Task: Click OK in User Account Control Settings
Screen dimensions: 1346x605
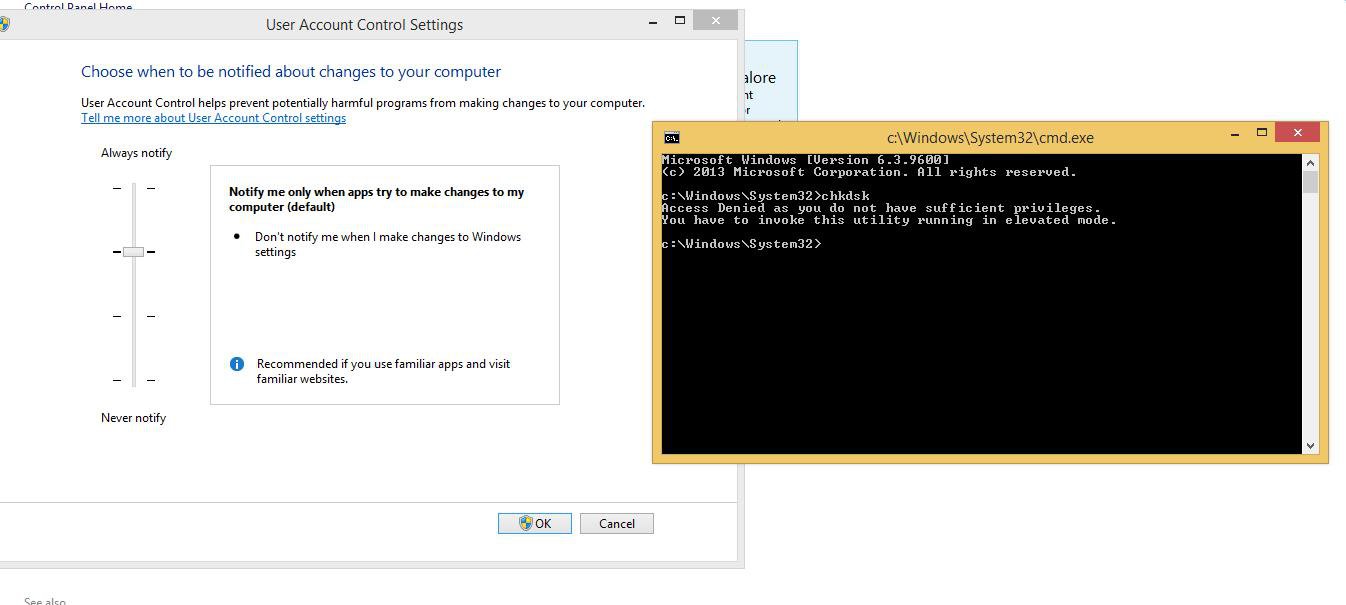Action: coord(535,523)
